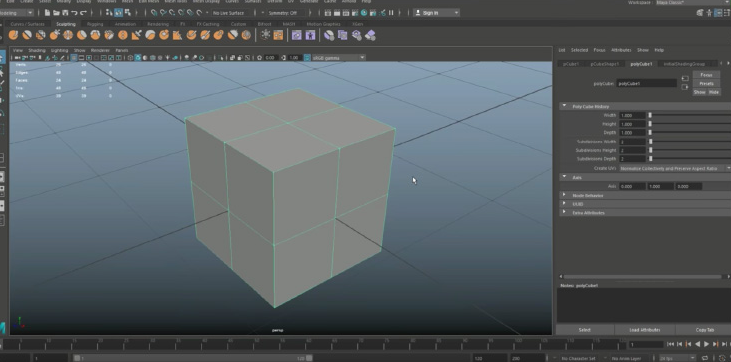Image resolution: width=731 pixels, height=362 pixels.
Task: Select the Amplify sculpting tool
Action: click(x=232, y=35)
